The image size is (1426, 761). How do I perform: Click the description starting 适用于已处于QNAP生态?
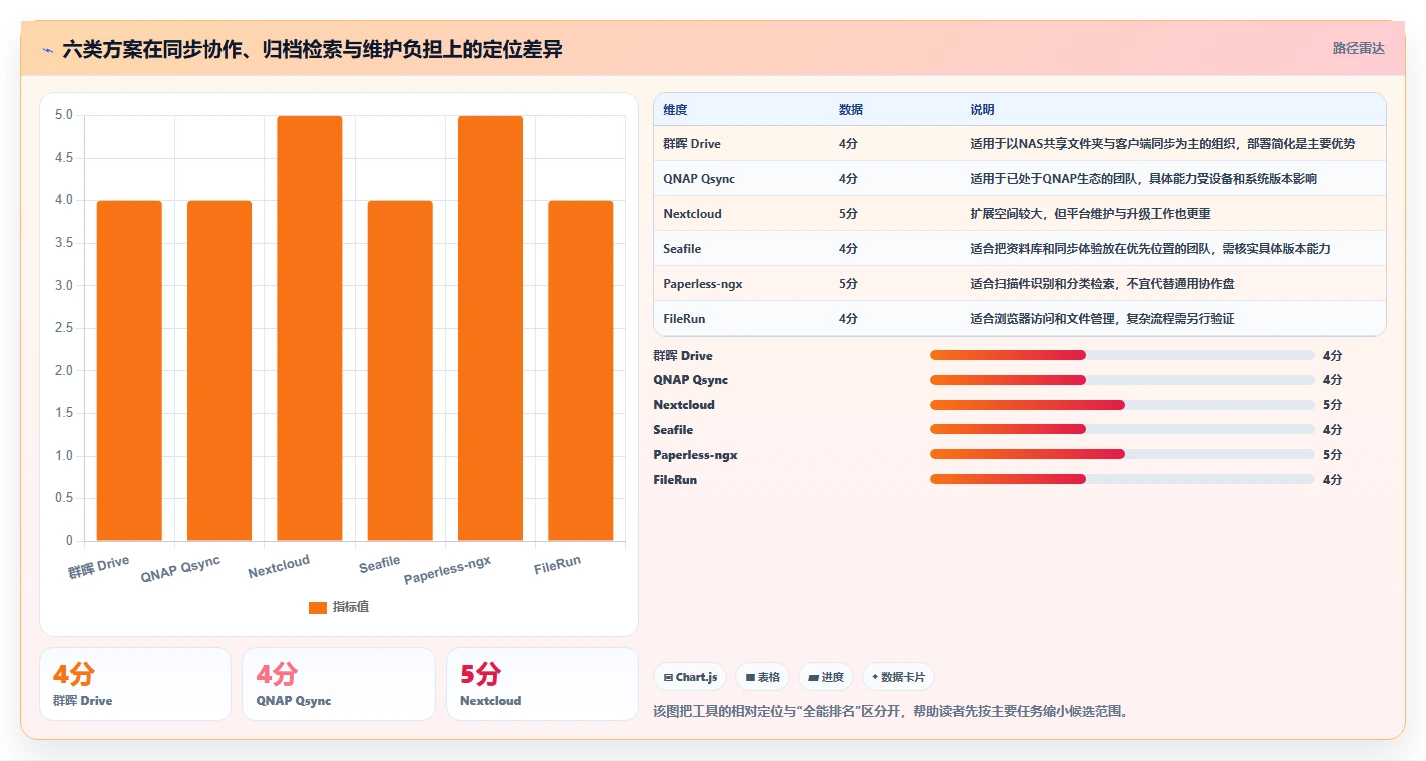1143,179
